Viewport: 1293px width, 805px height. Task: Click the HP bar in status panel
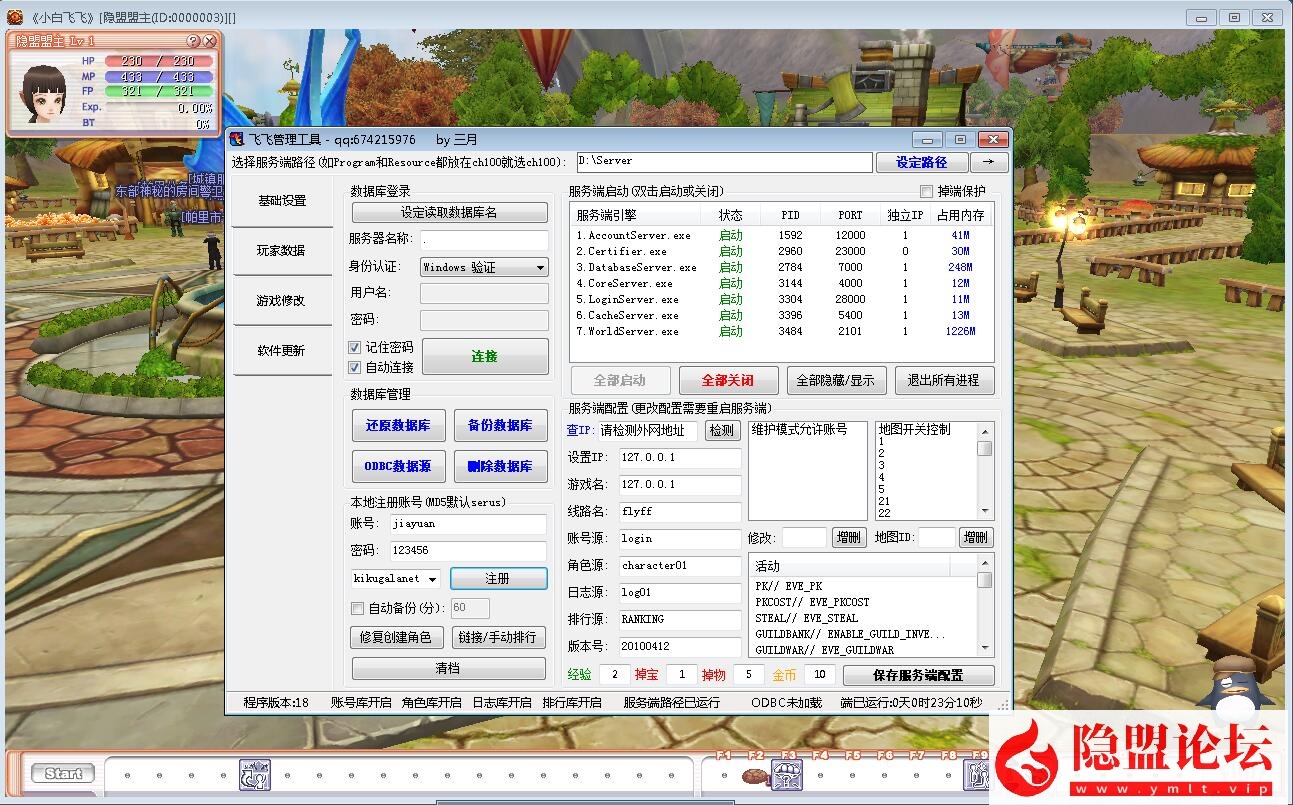pos(158,61)
